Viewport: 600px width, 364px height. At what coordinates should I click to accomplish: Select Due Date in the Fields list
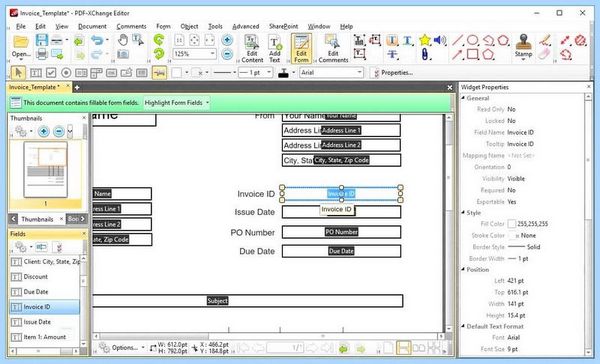(36, 292)
